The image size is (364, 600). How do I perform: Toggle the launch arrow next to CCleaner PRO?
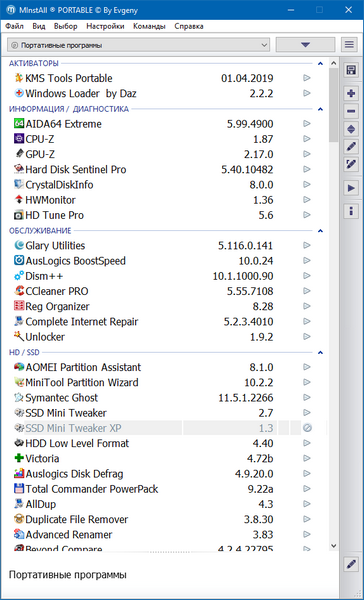pyautogui.click(x=307, y=291)
